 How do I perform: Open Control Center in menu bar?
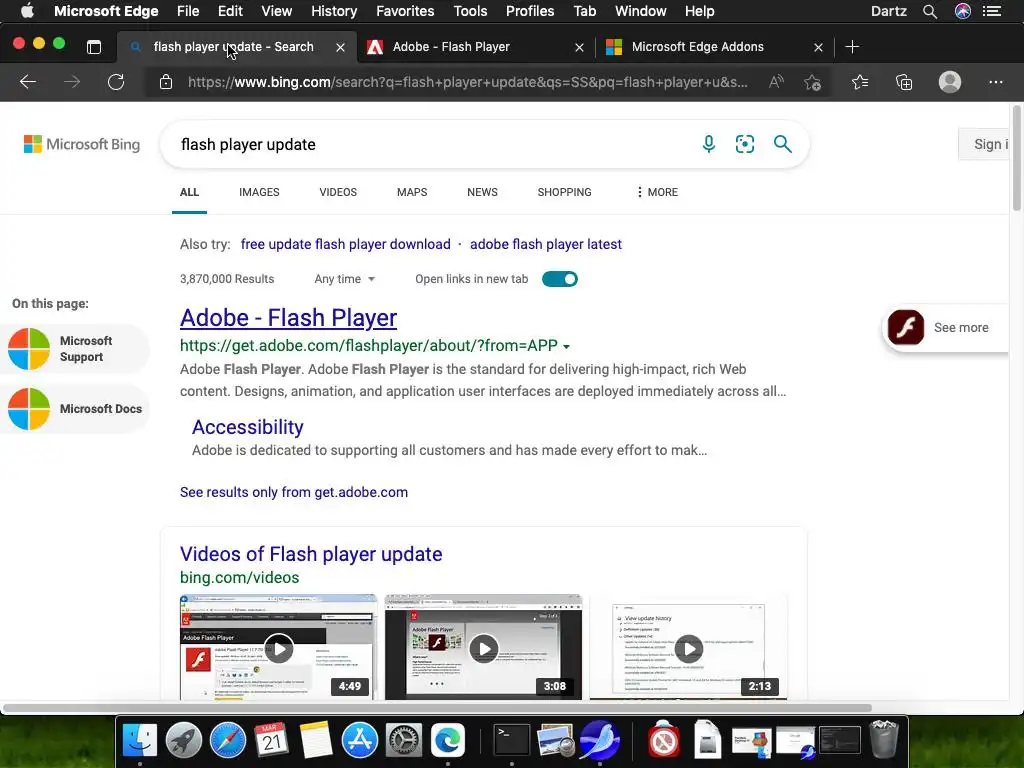tap(992, 11)
